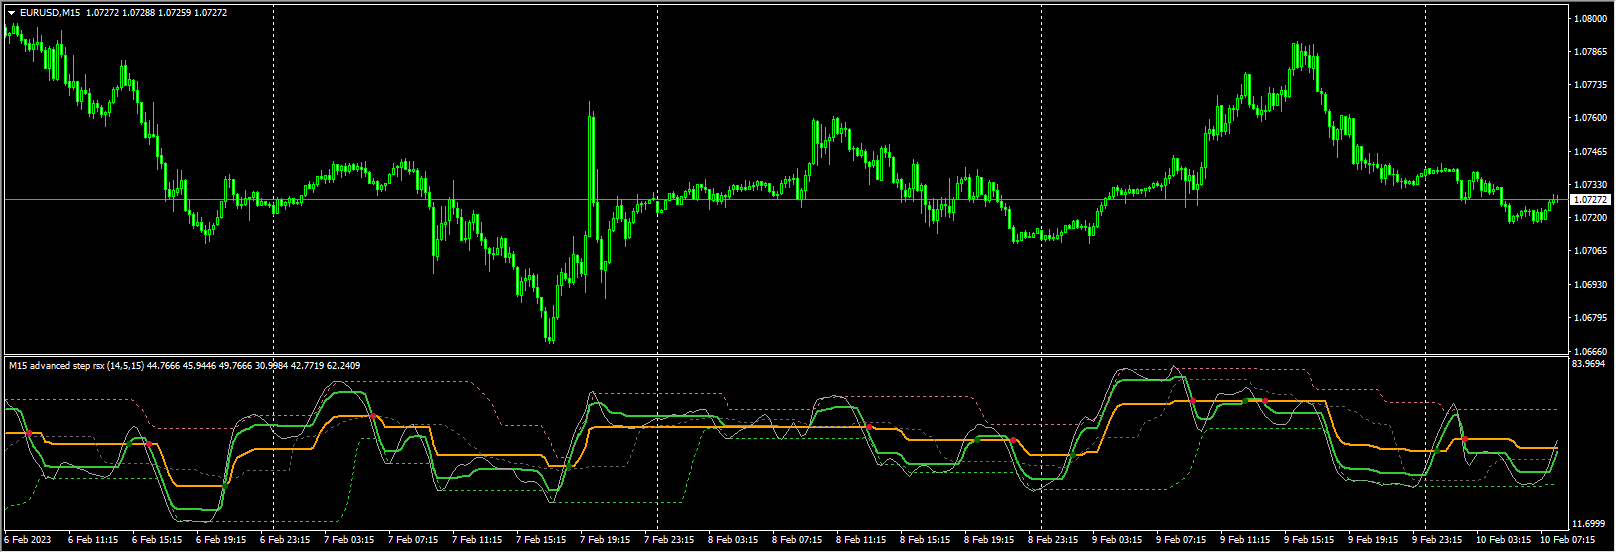Viewport: 1616px width, 553px height.
Task: Click the indicator scale maximum 83.9694
Action: pyautogui.click(x=1590, y=364)
